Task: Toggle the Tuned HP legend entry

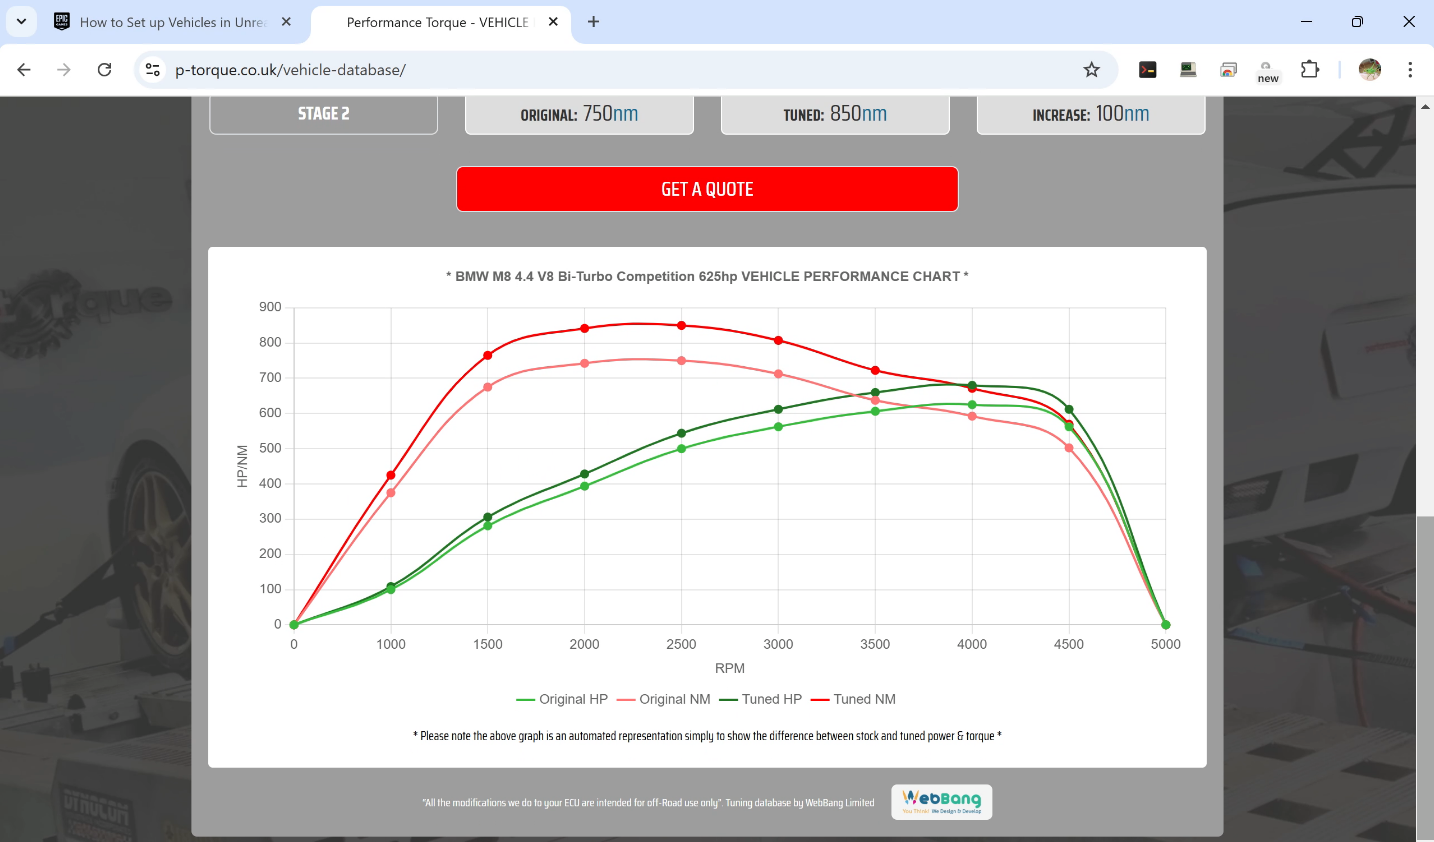Action: pyautogui.click(x=760, y=699)
